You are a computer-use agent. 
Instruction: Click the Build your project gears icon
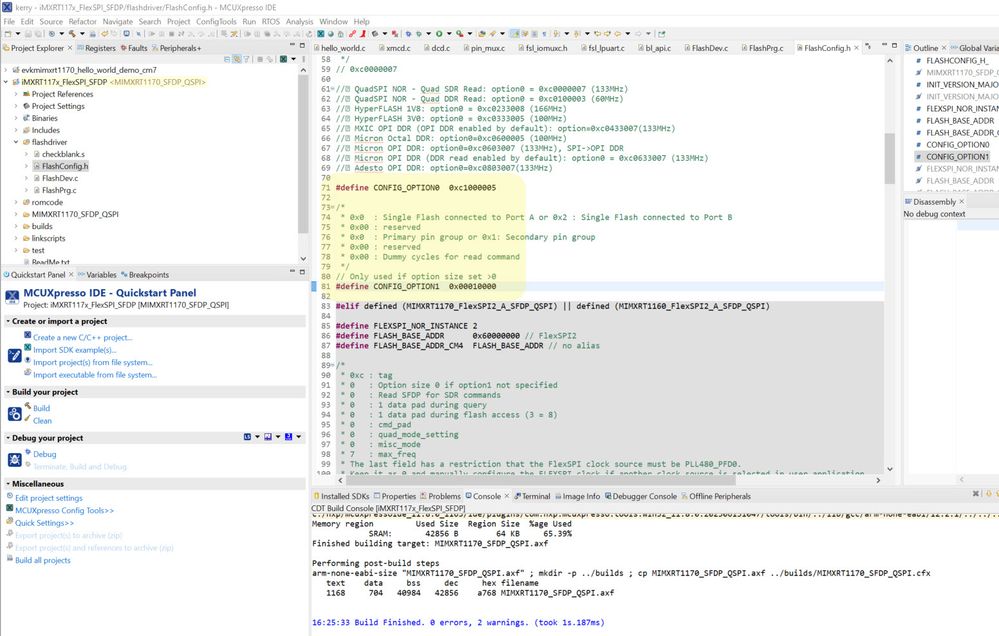click(x=15, y=414)
